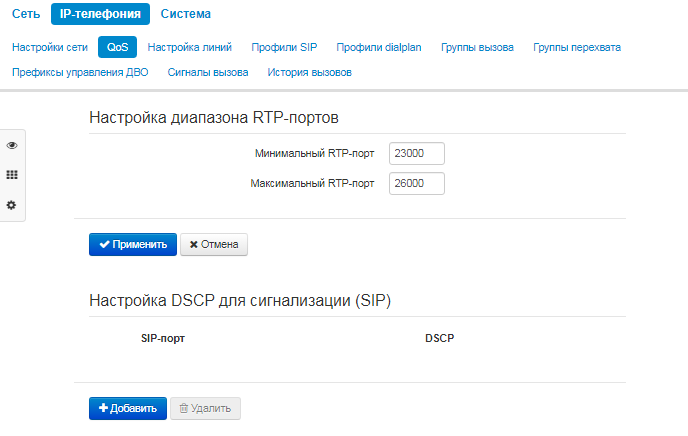View the История вызовов tab
Viewport: 688px width, 436px height.
309,73
